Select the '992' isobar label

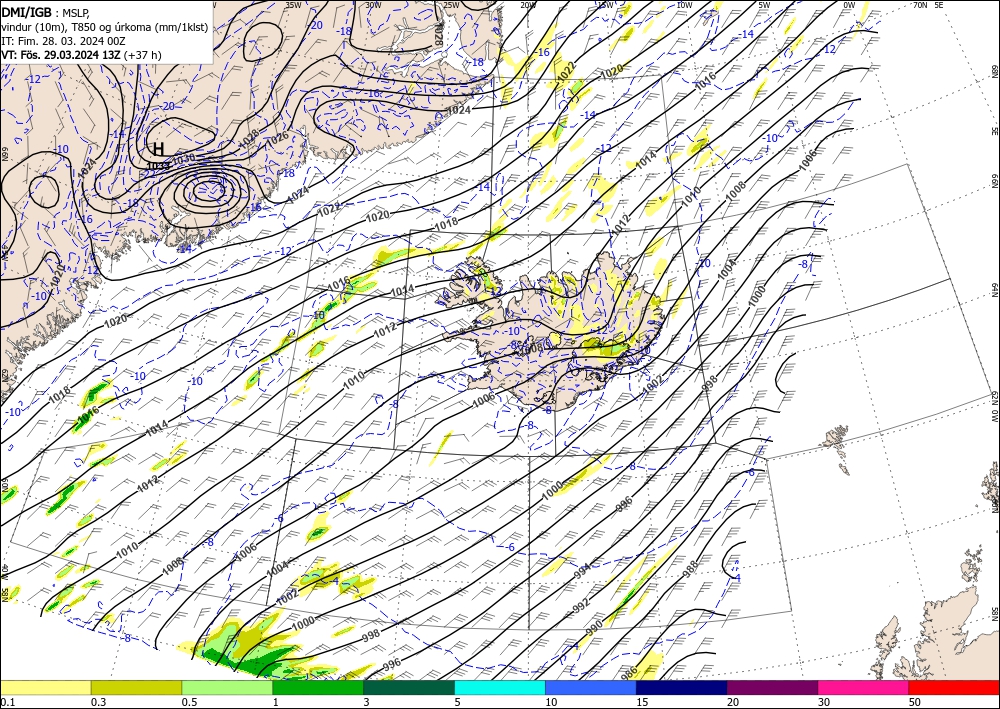pyautogui.click(x=581, y=606)
